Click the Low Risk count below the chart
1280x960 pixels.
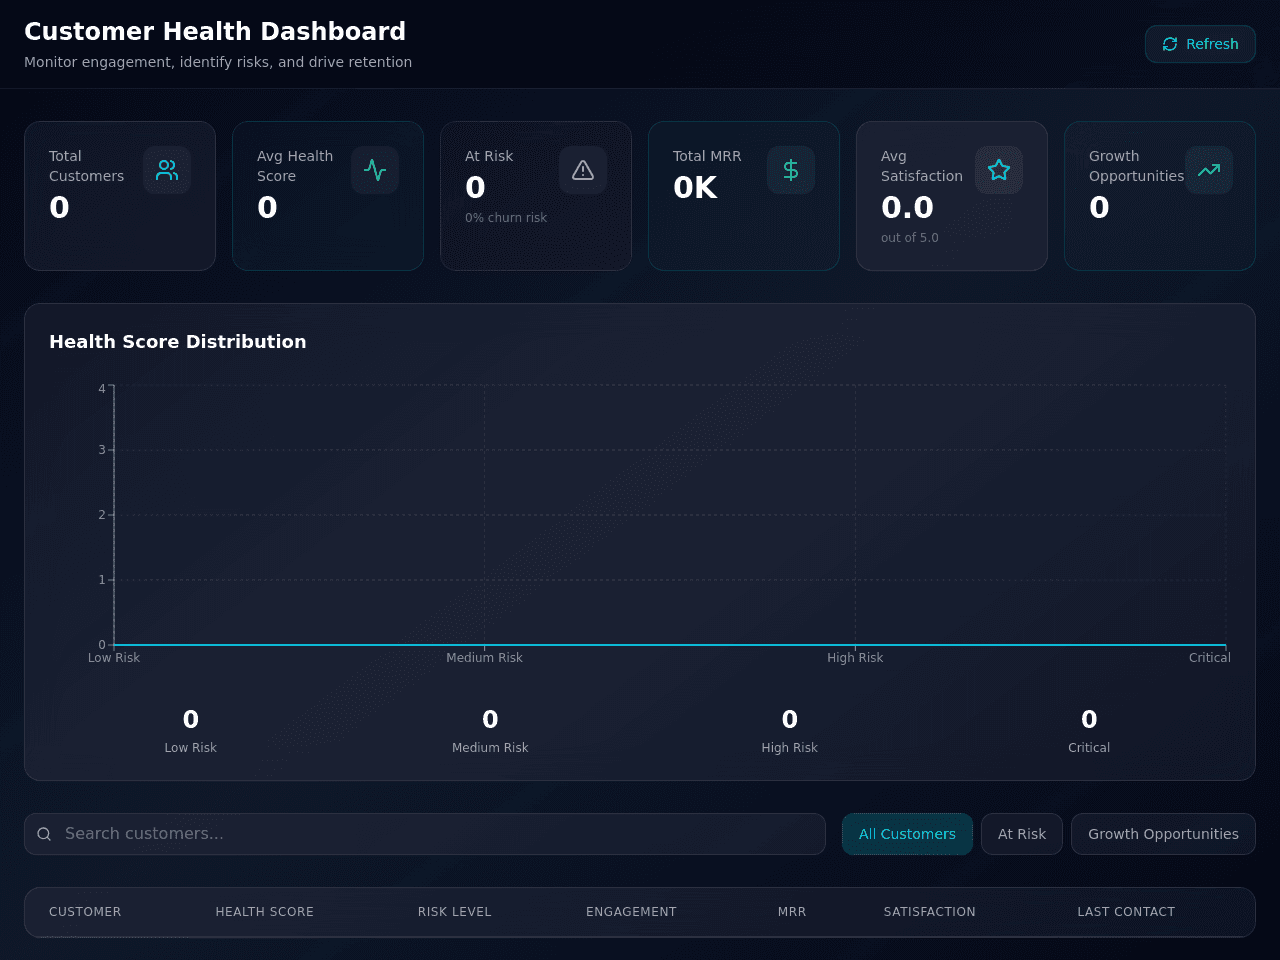click(191, 720)
